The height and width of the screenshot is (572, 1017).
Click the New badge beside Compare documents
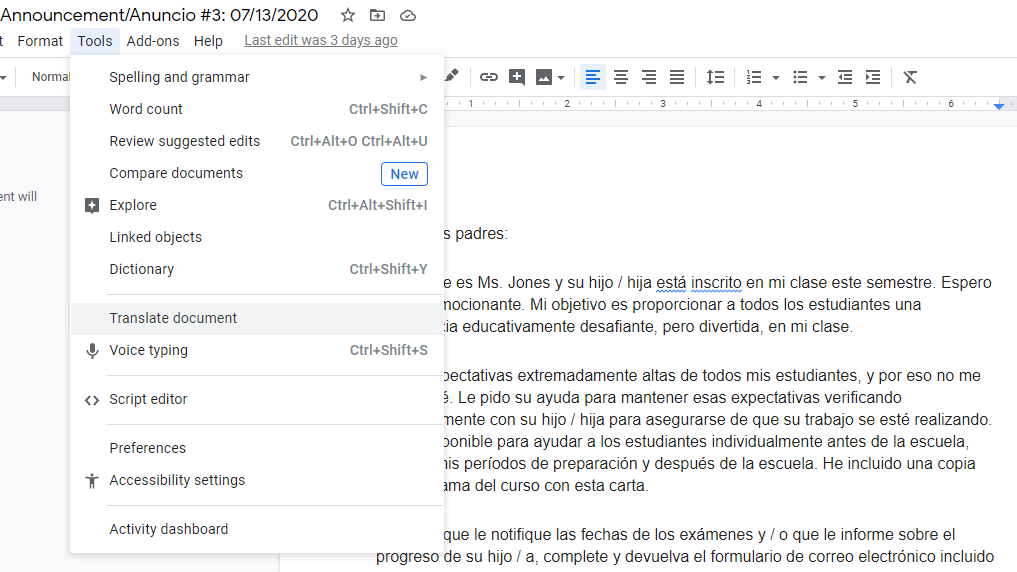[404, 174]
